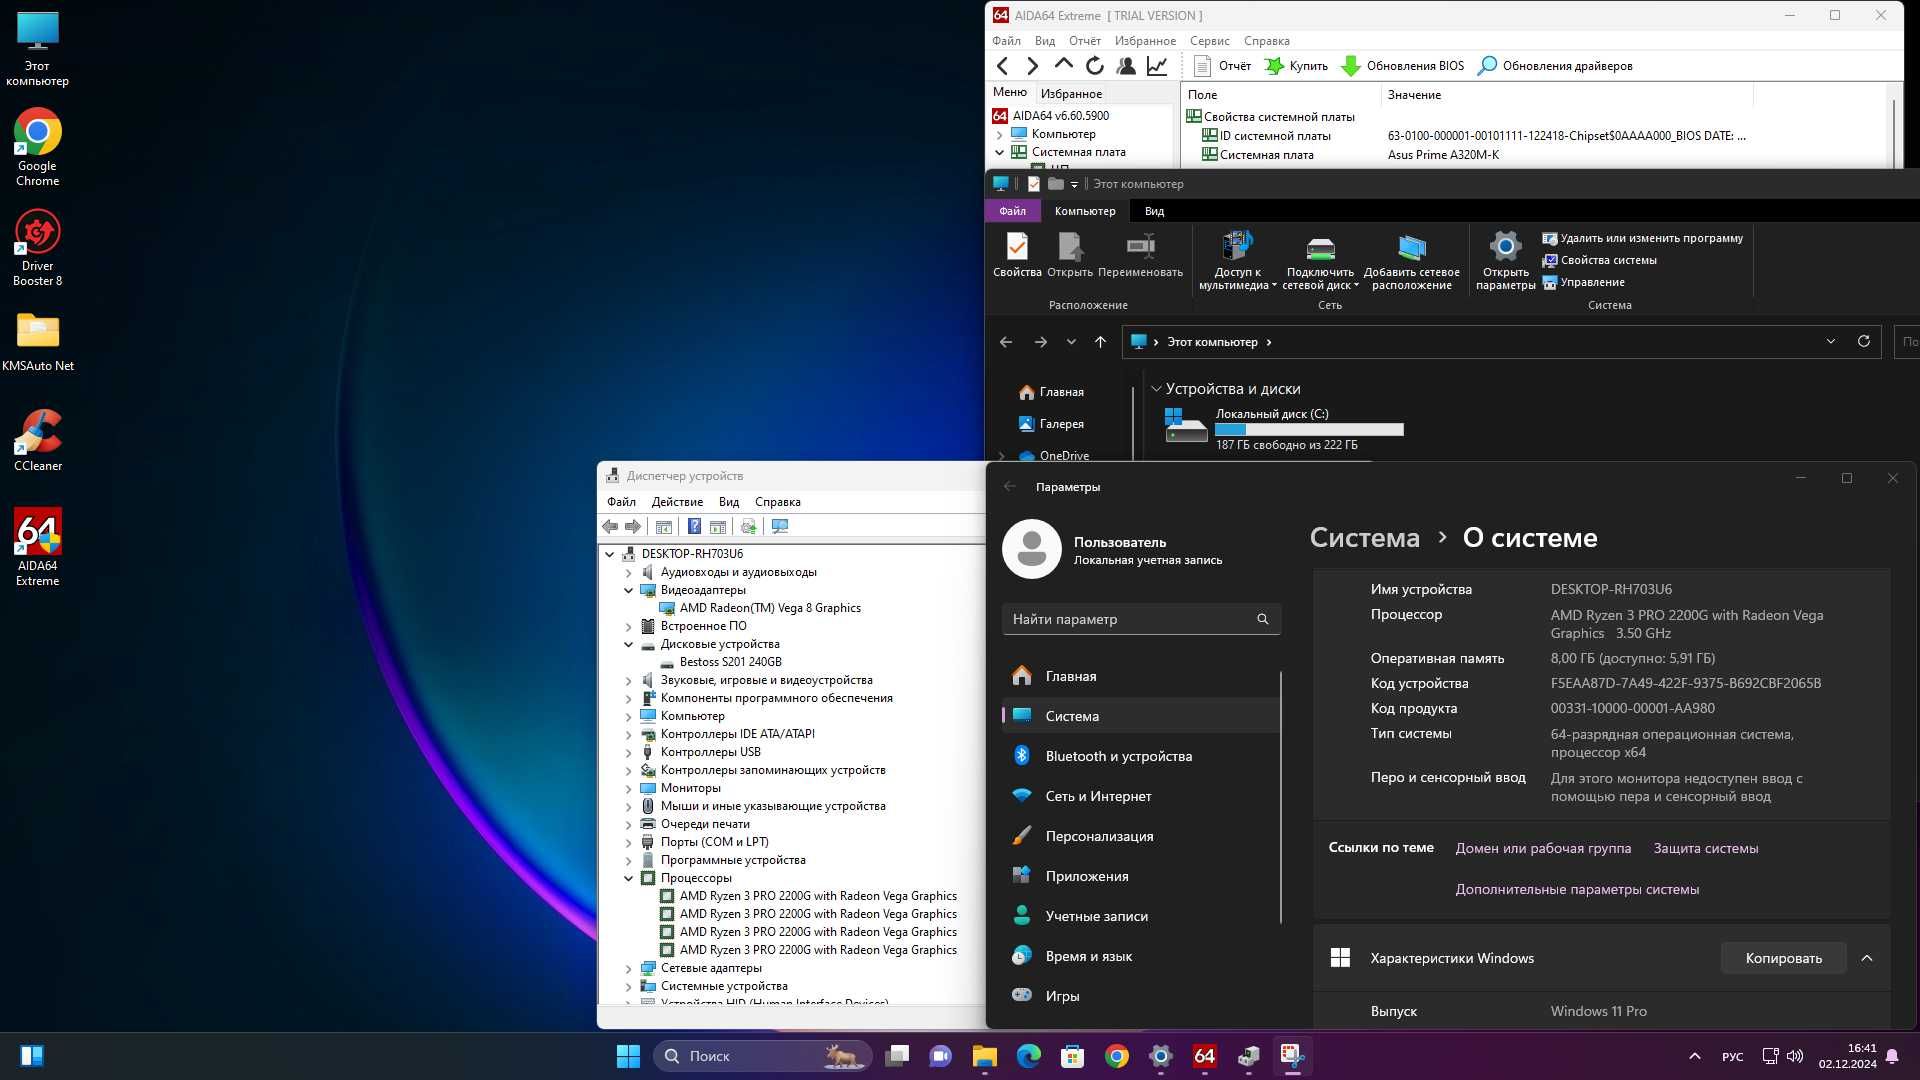1920x1080 pixels.
Task: Collapse Системная плата in AIDA64 tree
Action: tap(999, 152)
